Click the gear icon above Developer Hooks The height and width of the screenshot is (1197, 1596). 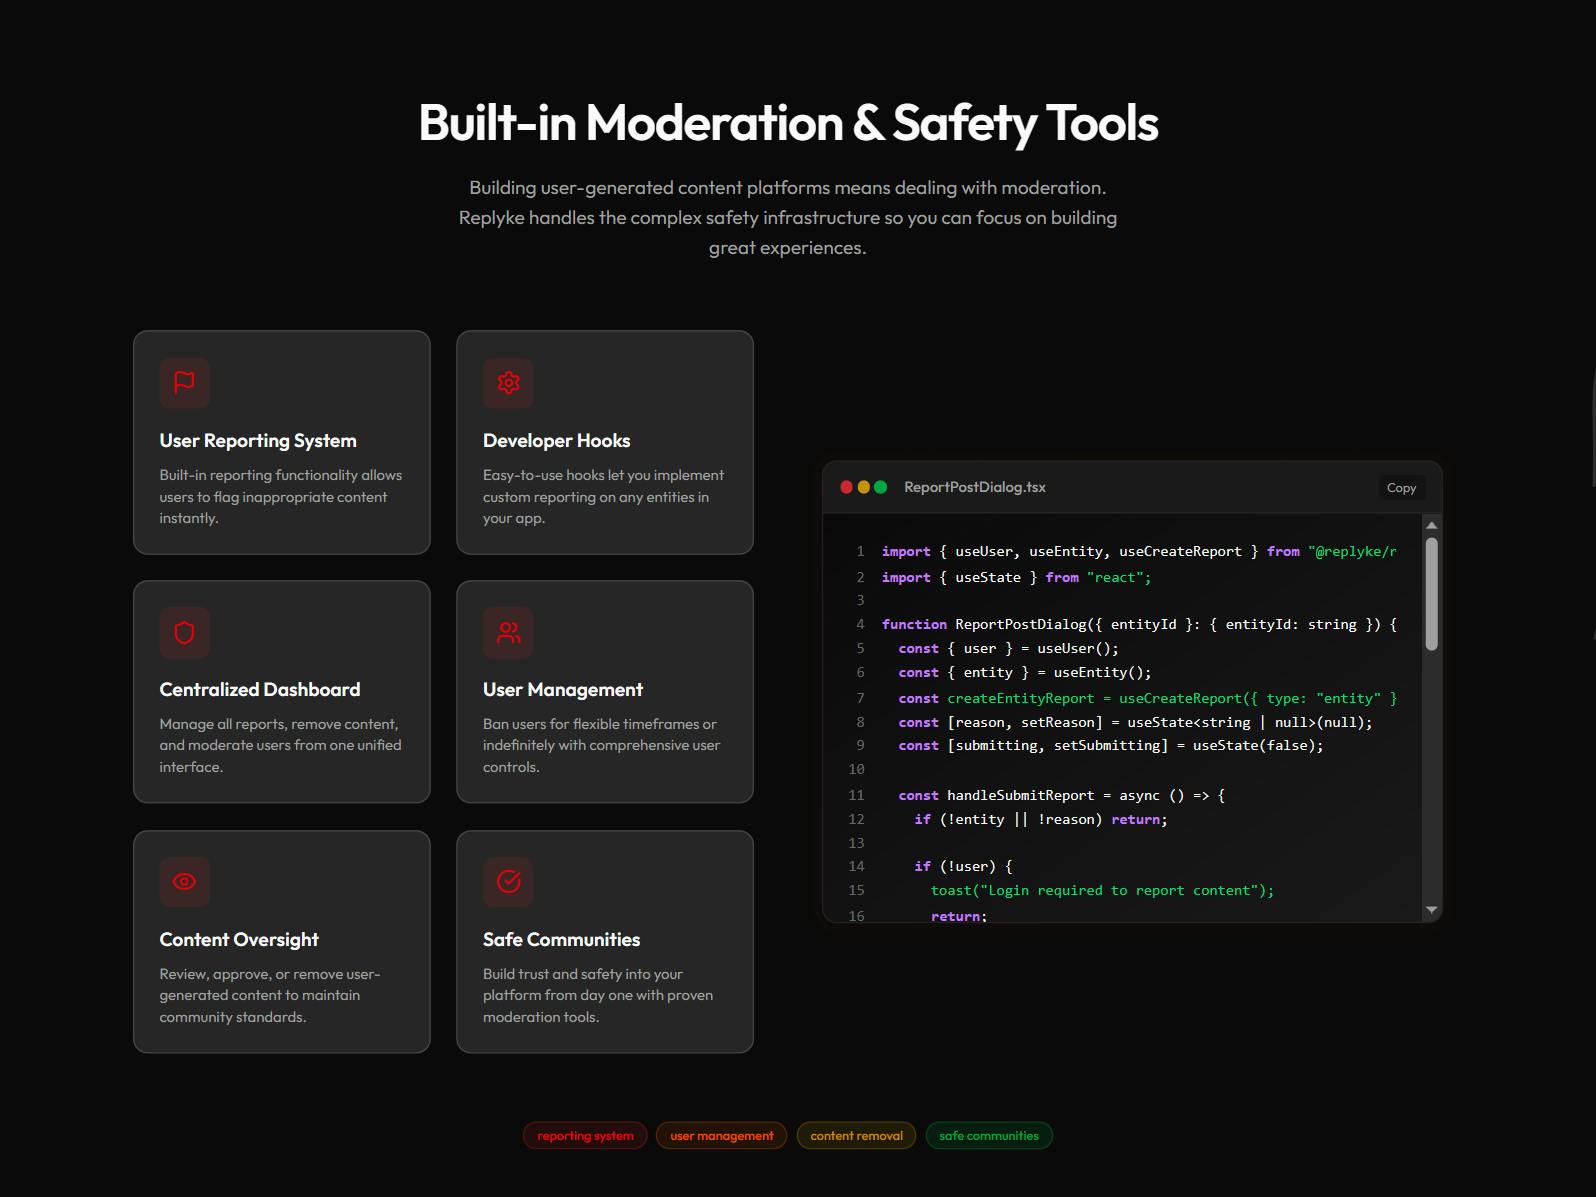point(508,382)
